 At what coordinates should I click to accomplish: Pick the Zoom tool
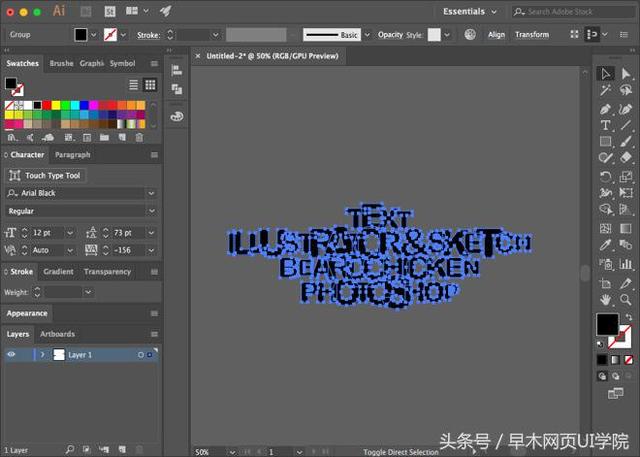(626, 299)
